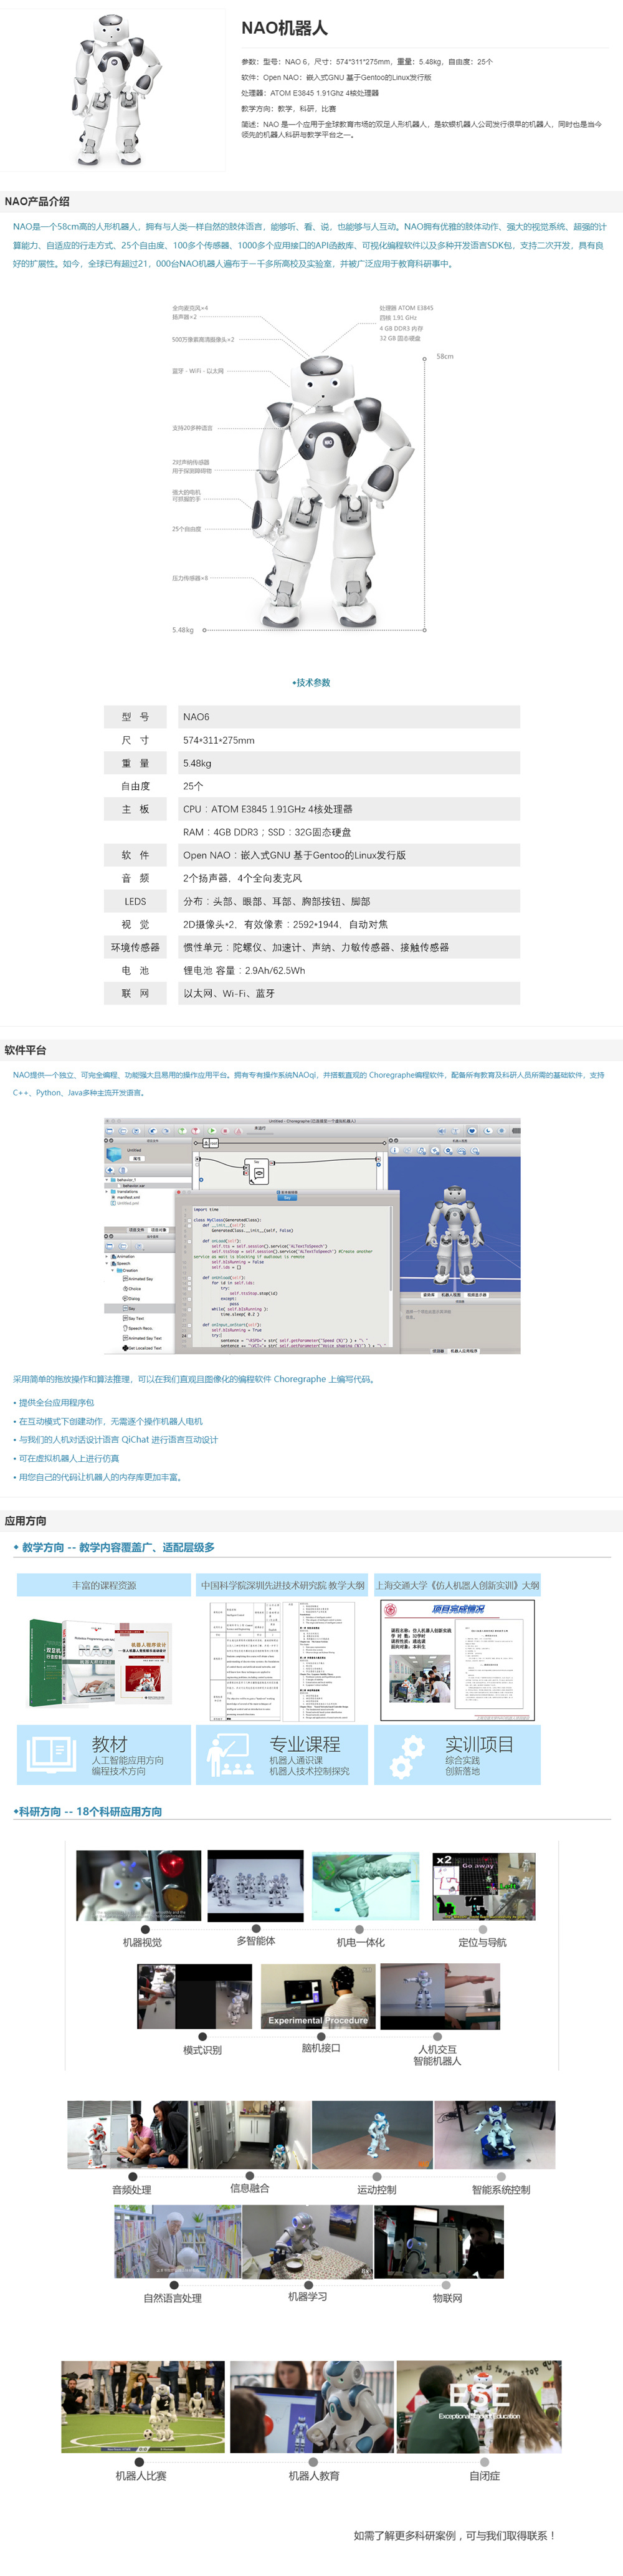Click the •技术参数 heading
The image size is (623, 2576).
311,682
